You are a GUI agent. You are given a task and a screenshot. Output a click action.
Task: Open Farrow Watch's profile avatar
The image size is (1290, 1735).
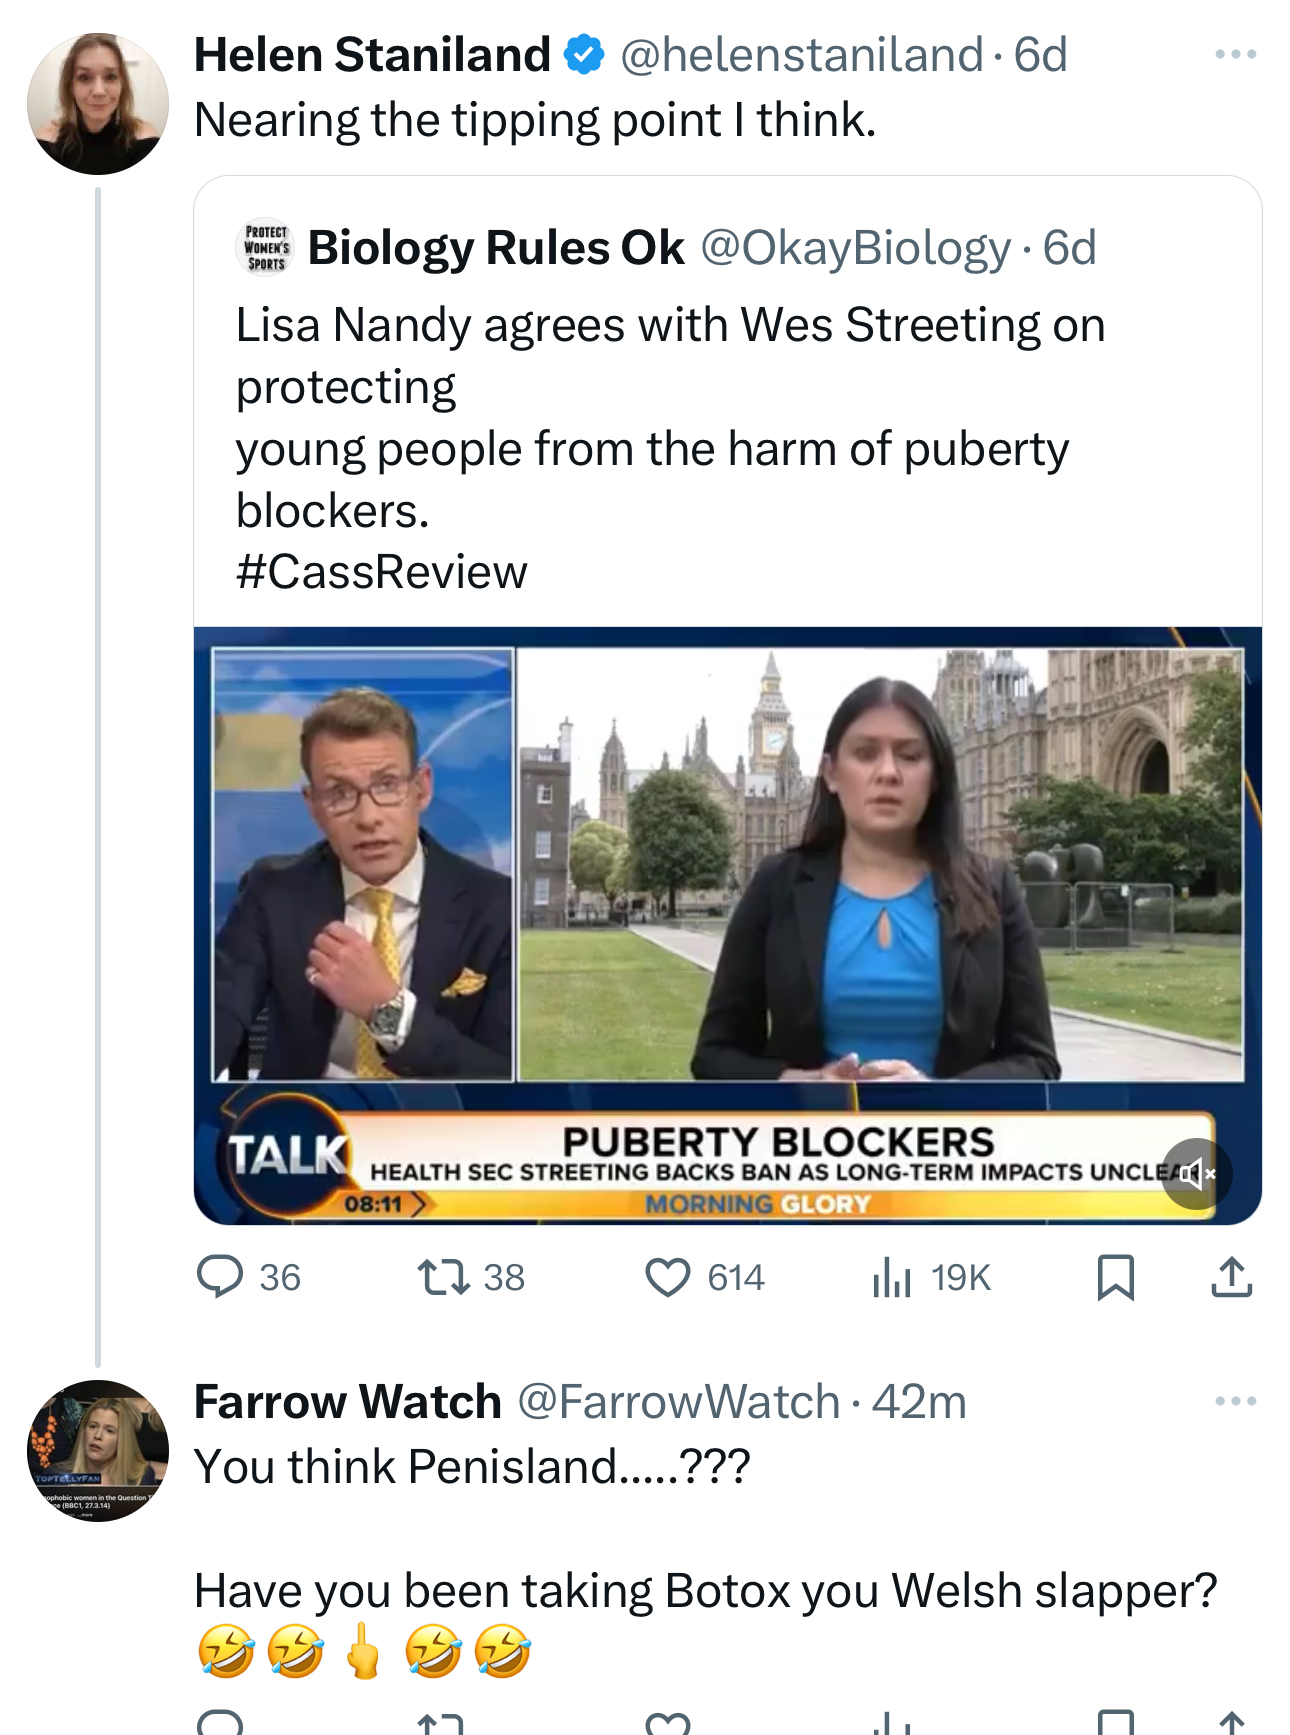coord(98,1450)
